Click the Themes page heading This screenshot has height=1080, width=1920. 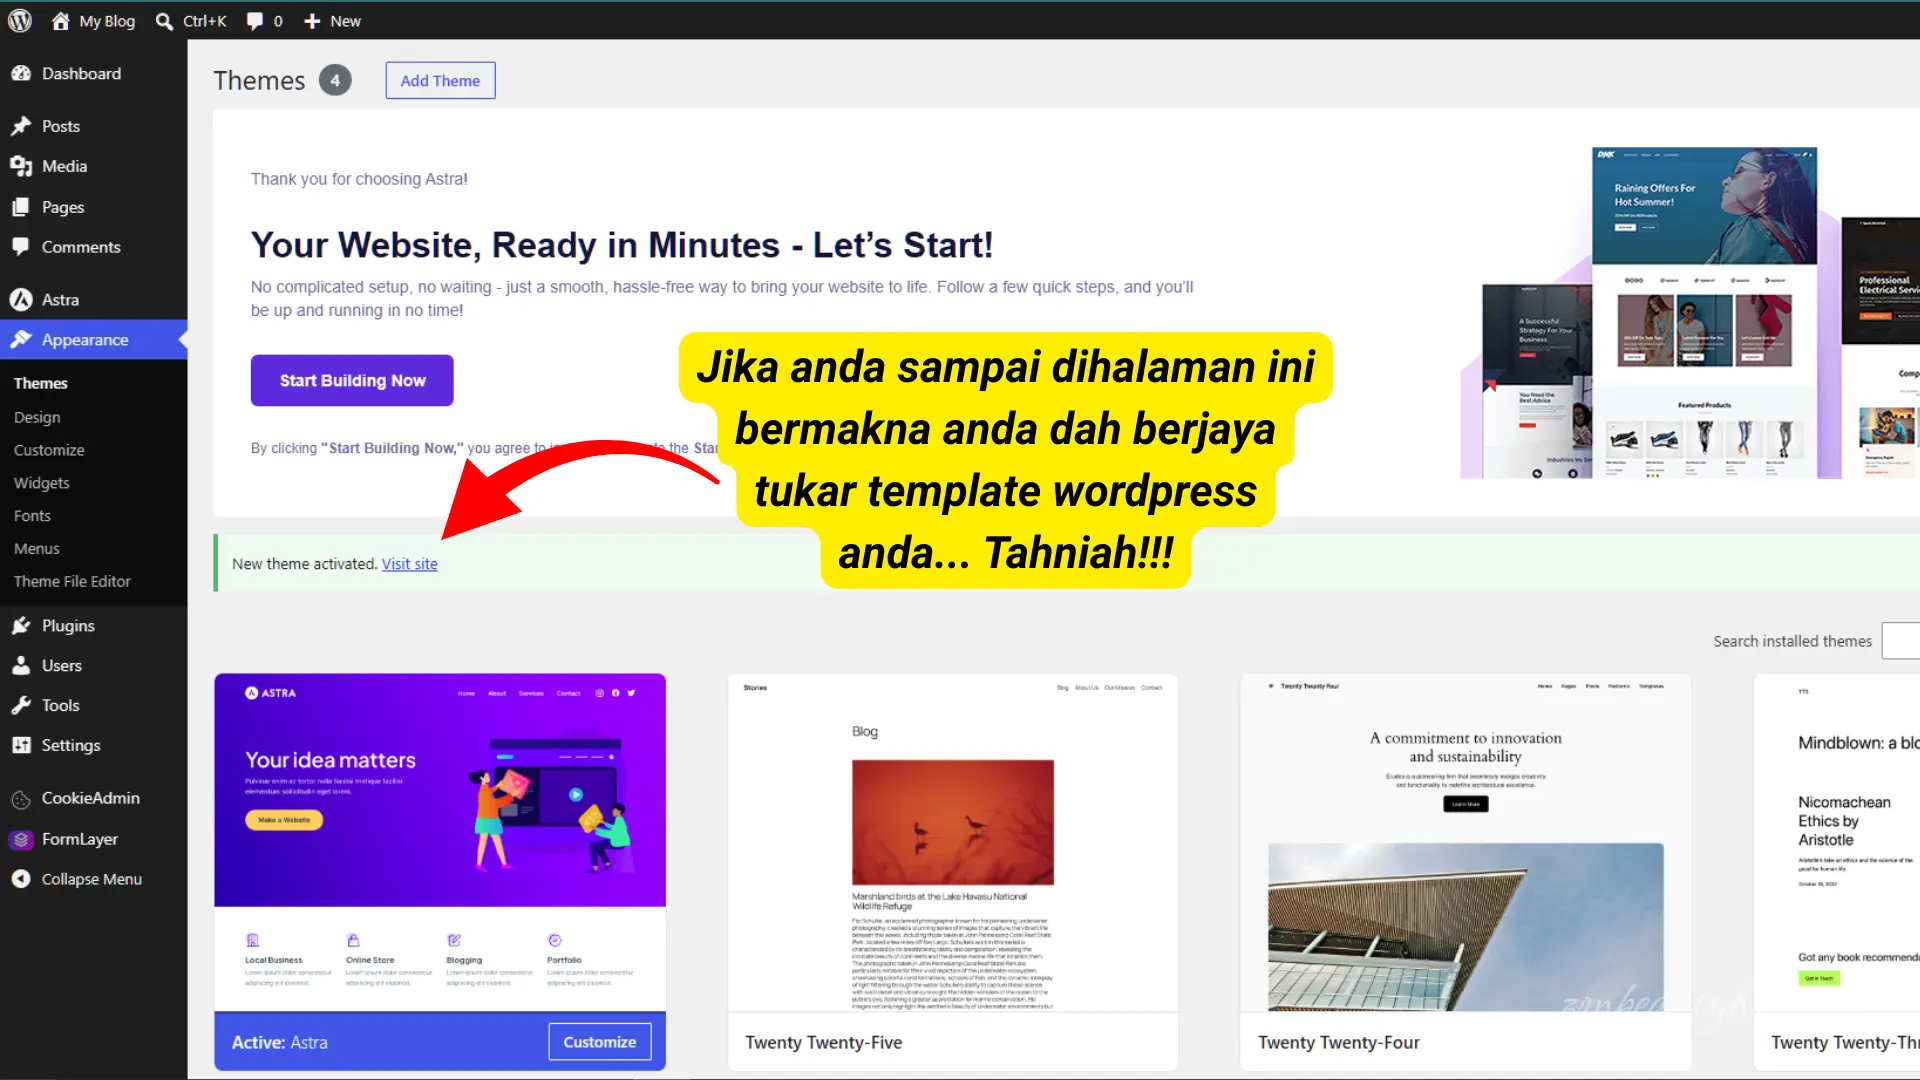coord(259,80)
